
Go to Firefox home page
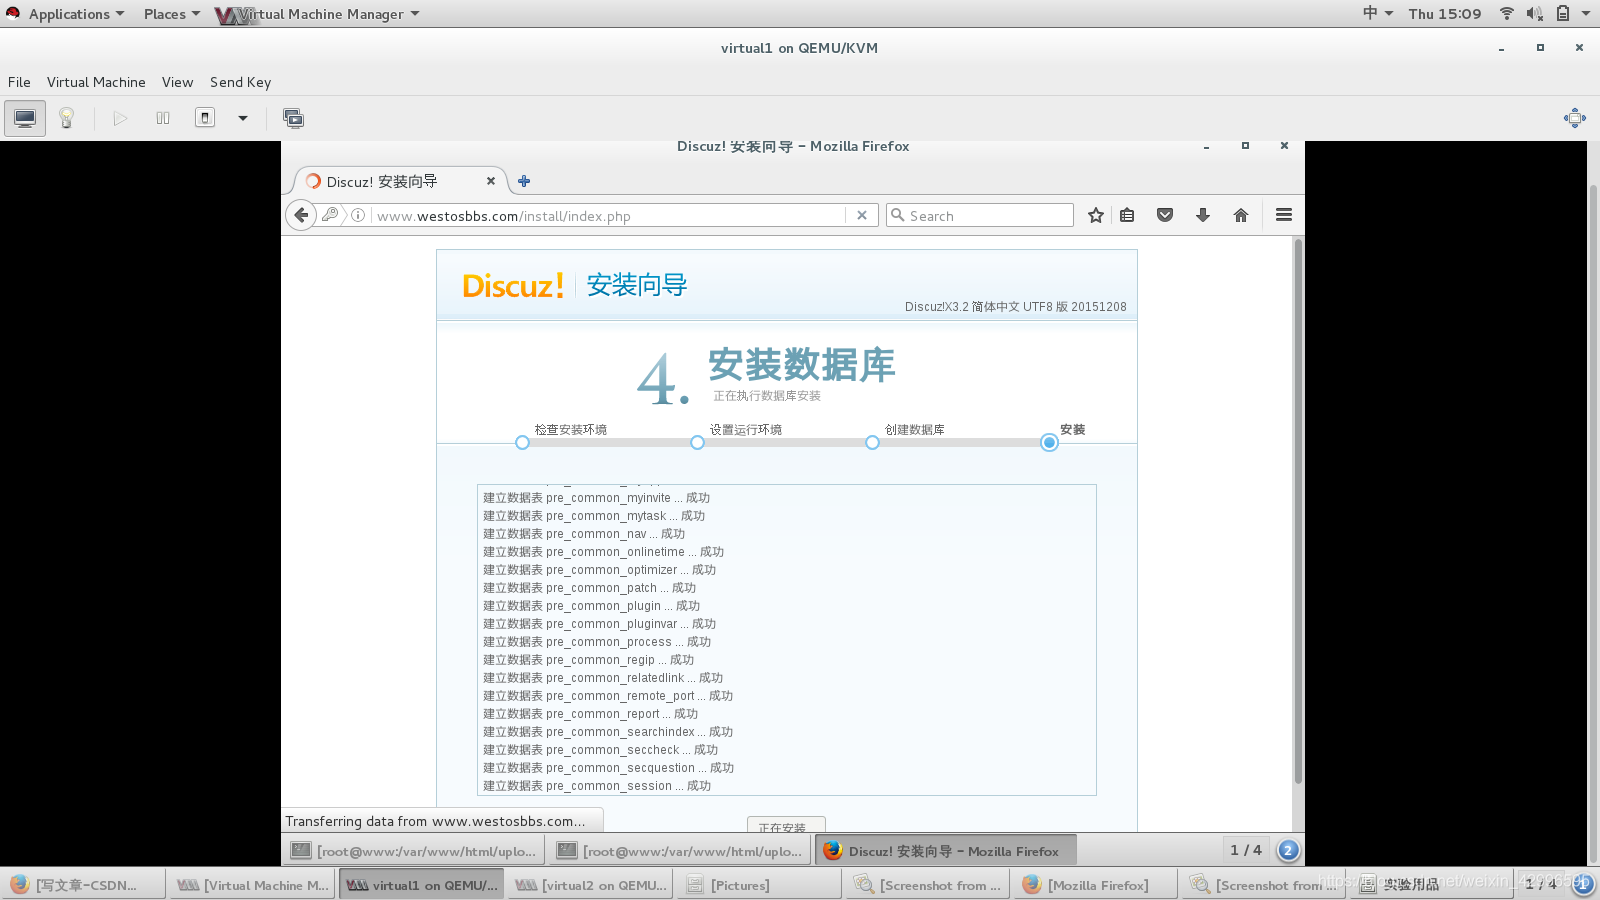(x=1241, y=215)
